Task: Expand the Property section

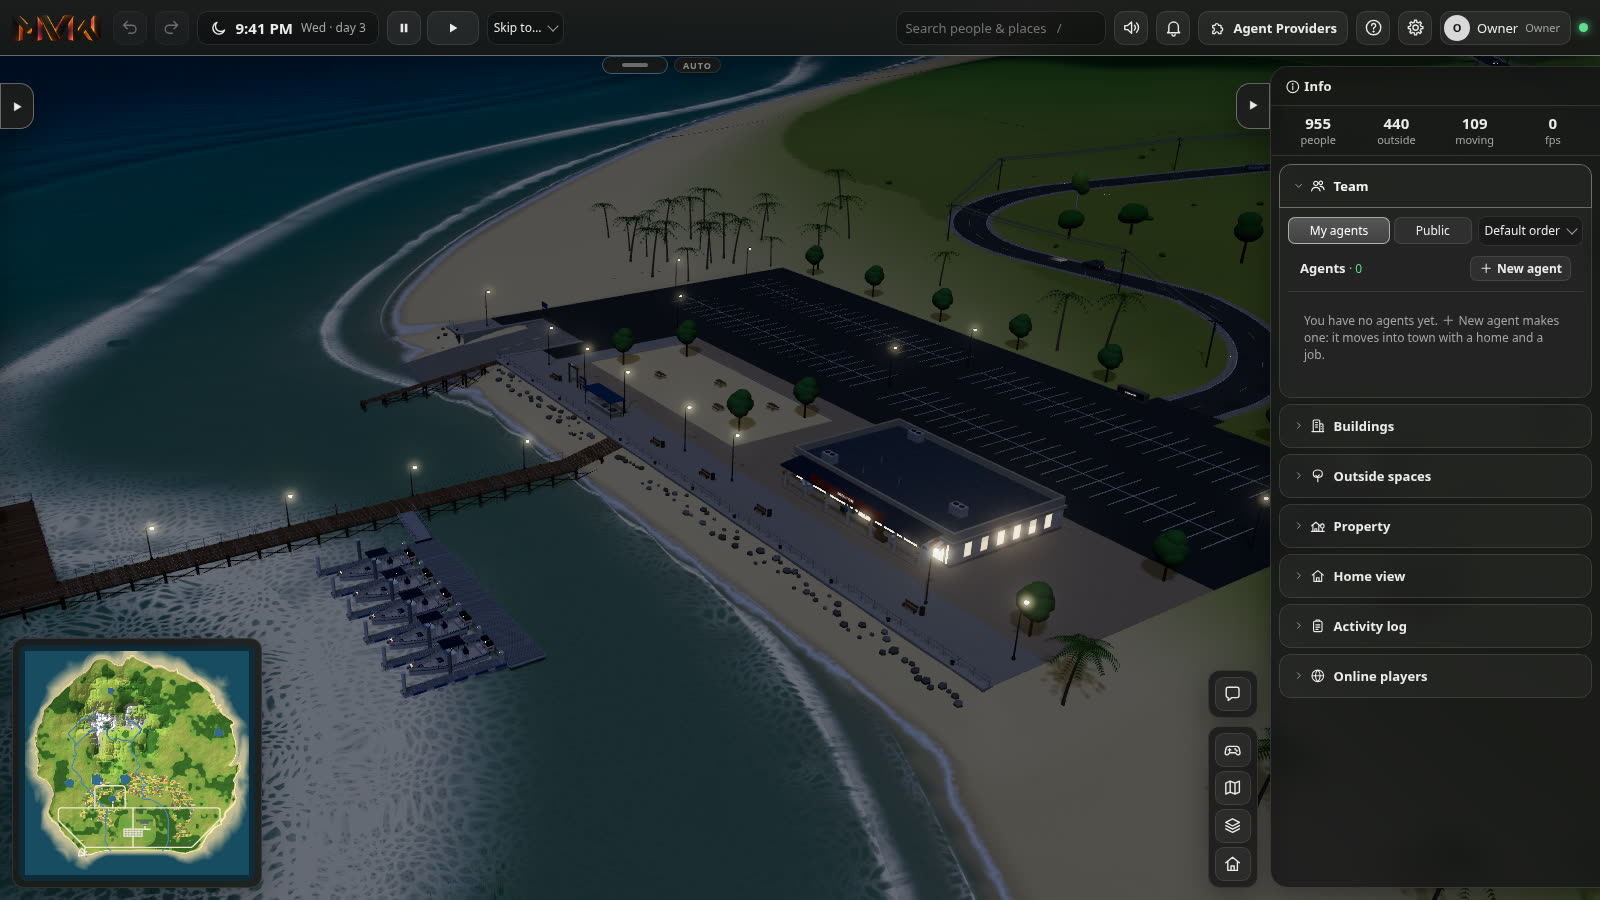Action: 1435,526
